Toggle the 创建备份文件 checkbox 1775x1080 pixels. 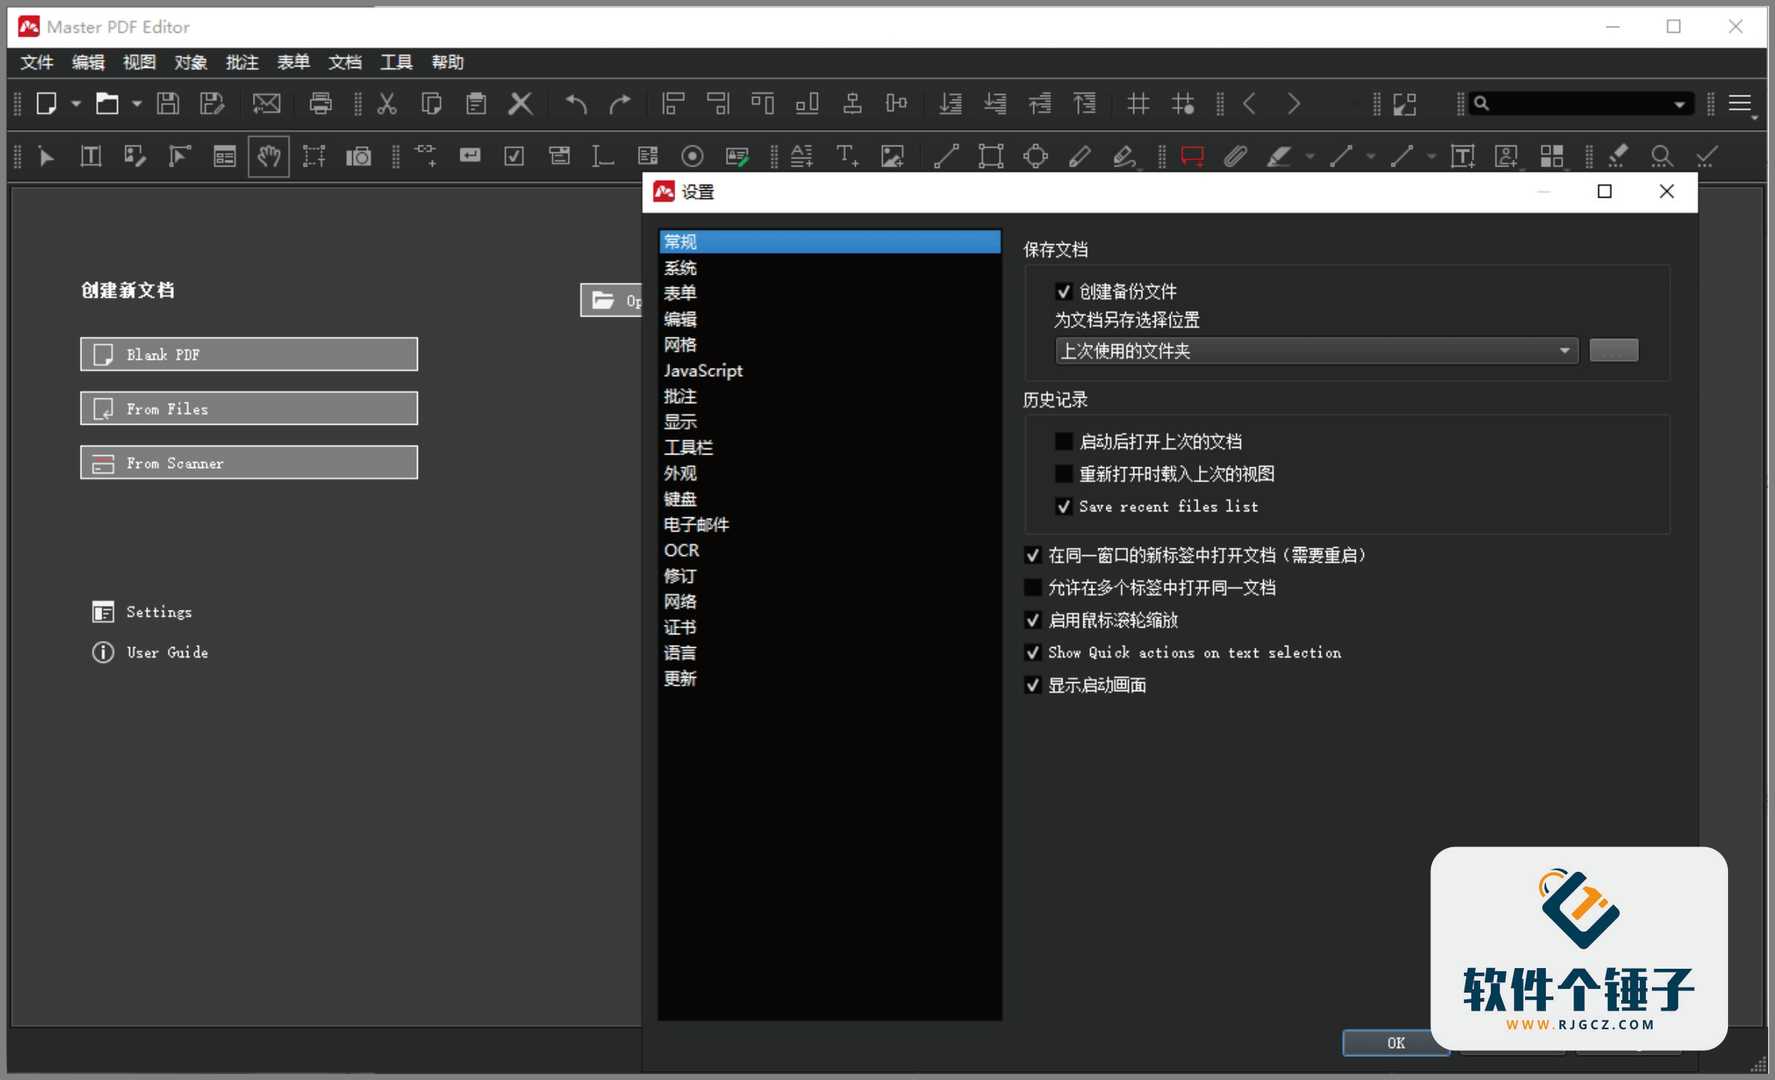pos(1064,292)
